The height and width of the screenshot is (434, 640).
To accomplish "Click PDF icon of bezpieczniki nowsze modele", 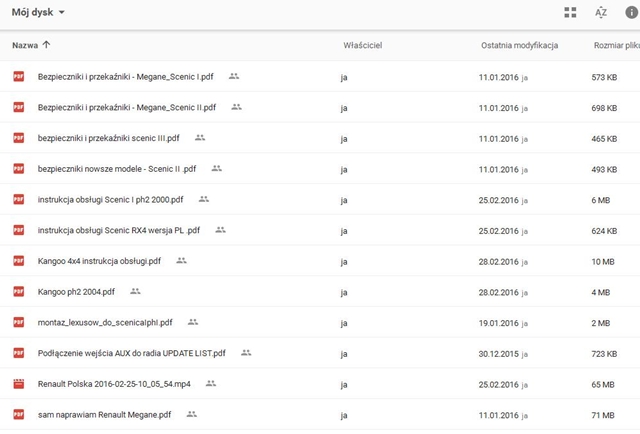I will click(x=19, y=168).
